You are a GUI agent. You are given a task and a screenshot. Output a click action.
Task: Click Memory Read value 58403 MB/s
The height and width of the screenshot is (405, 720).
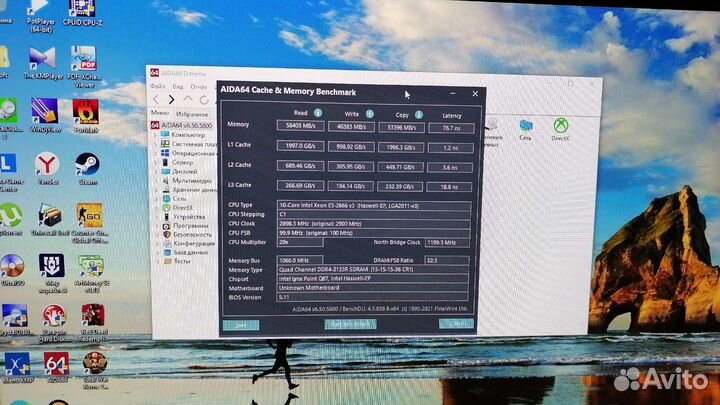pyautogui.click(x=301, y=125)
